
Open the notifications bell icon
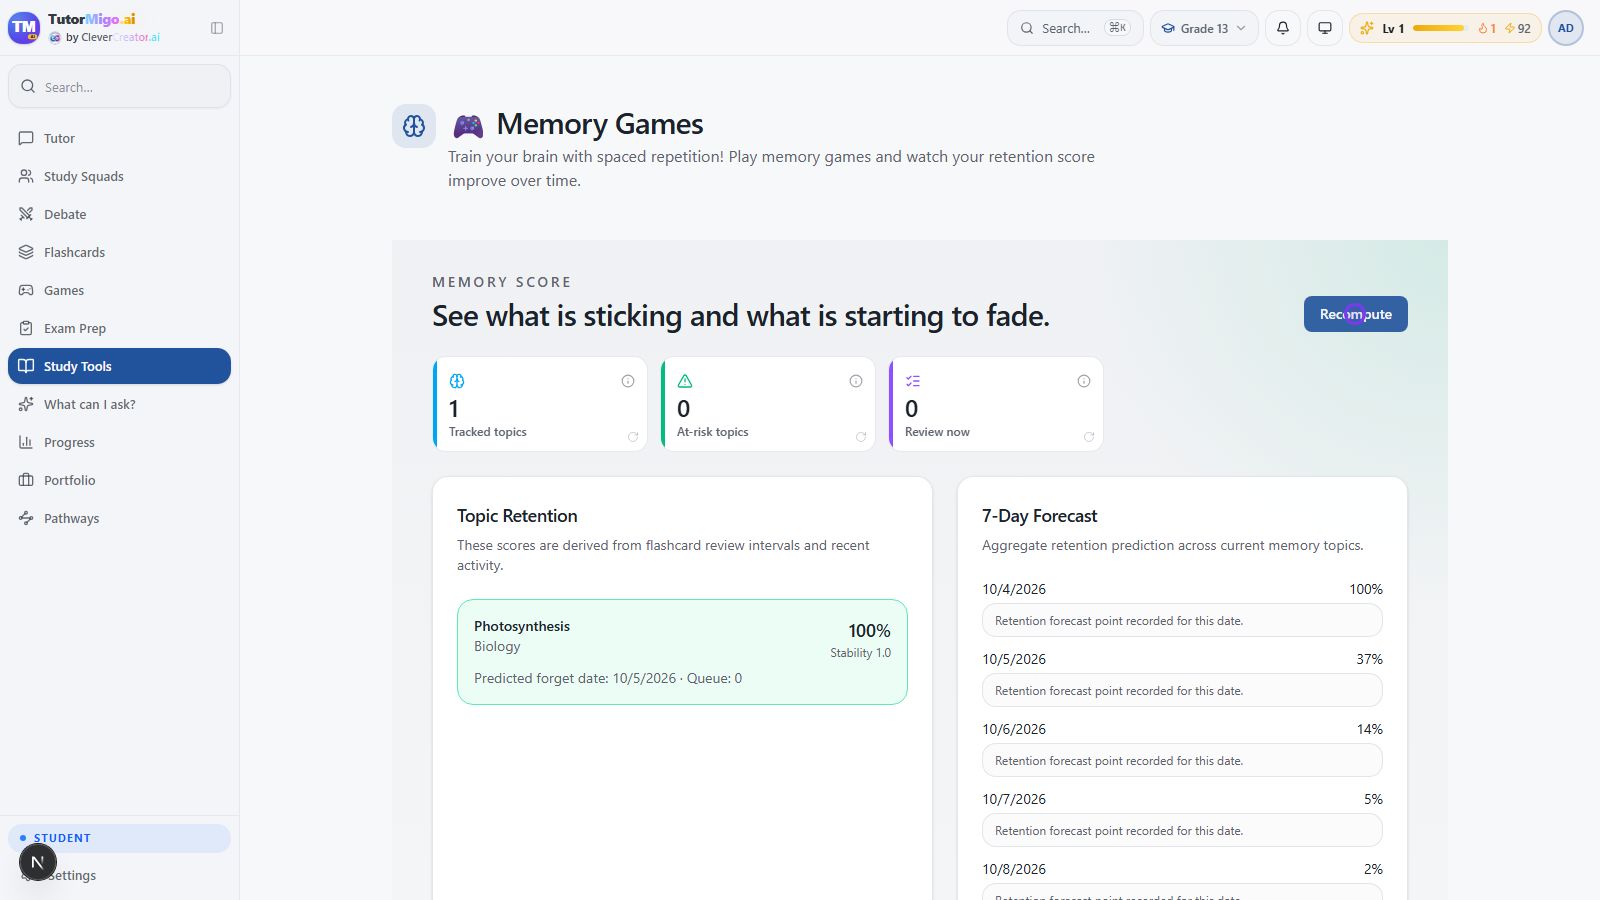point(1283,28)
